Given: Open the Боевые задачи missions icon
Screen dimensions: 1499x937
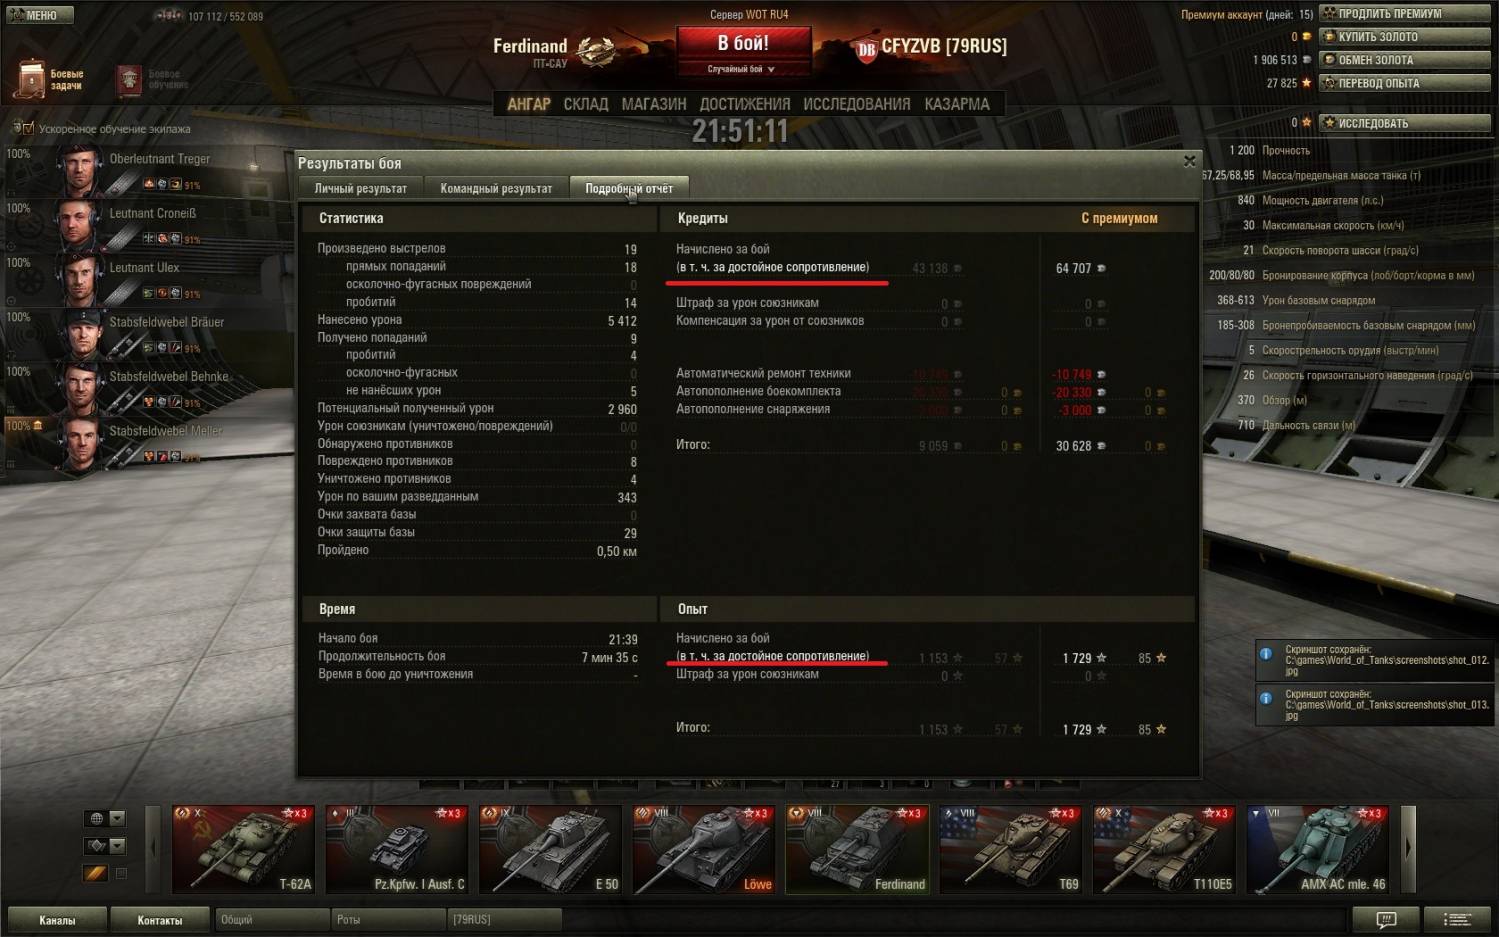Looking at the screenshot, I should 29,79.
